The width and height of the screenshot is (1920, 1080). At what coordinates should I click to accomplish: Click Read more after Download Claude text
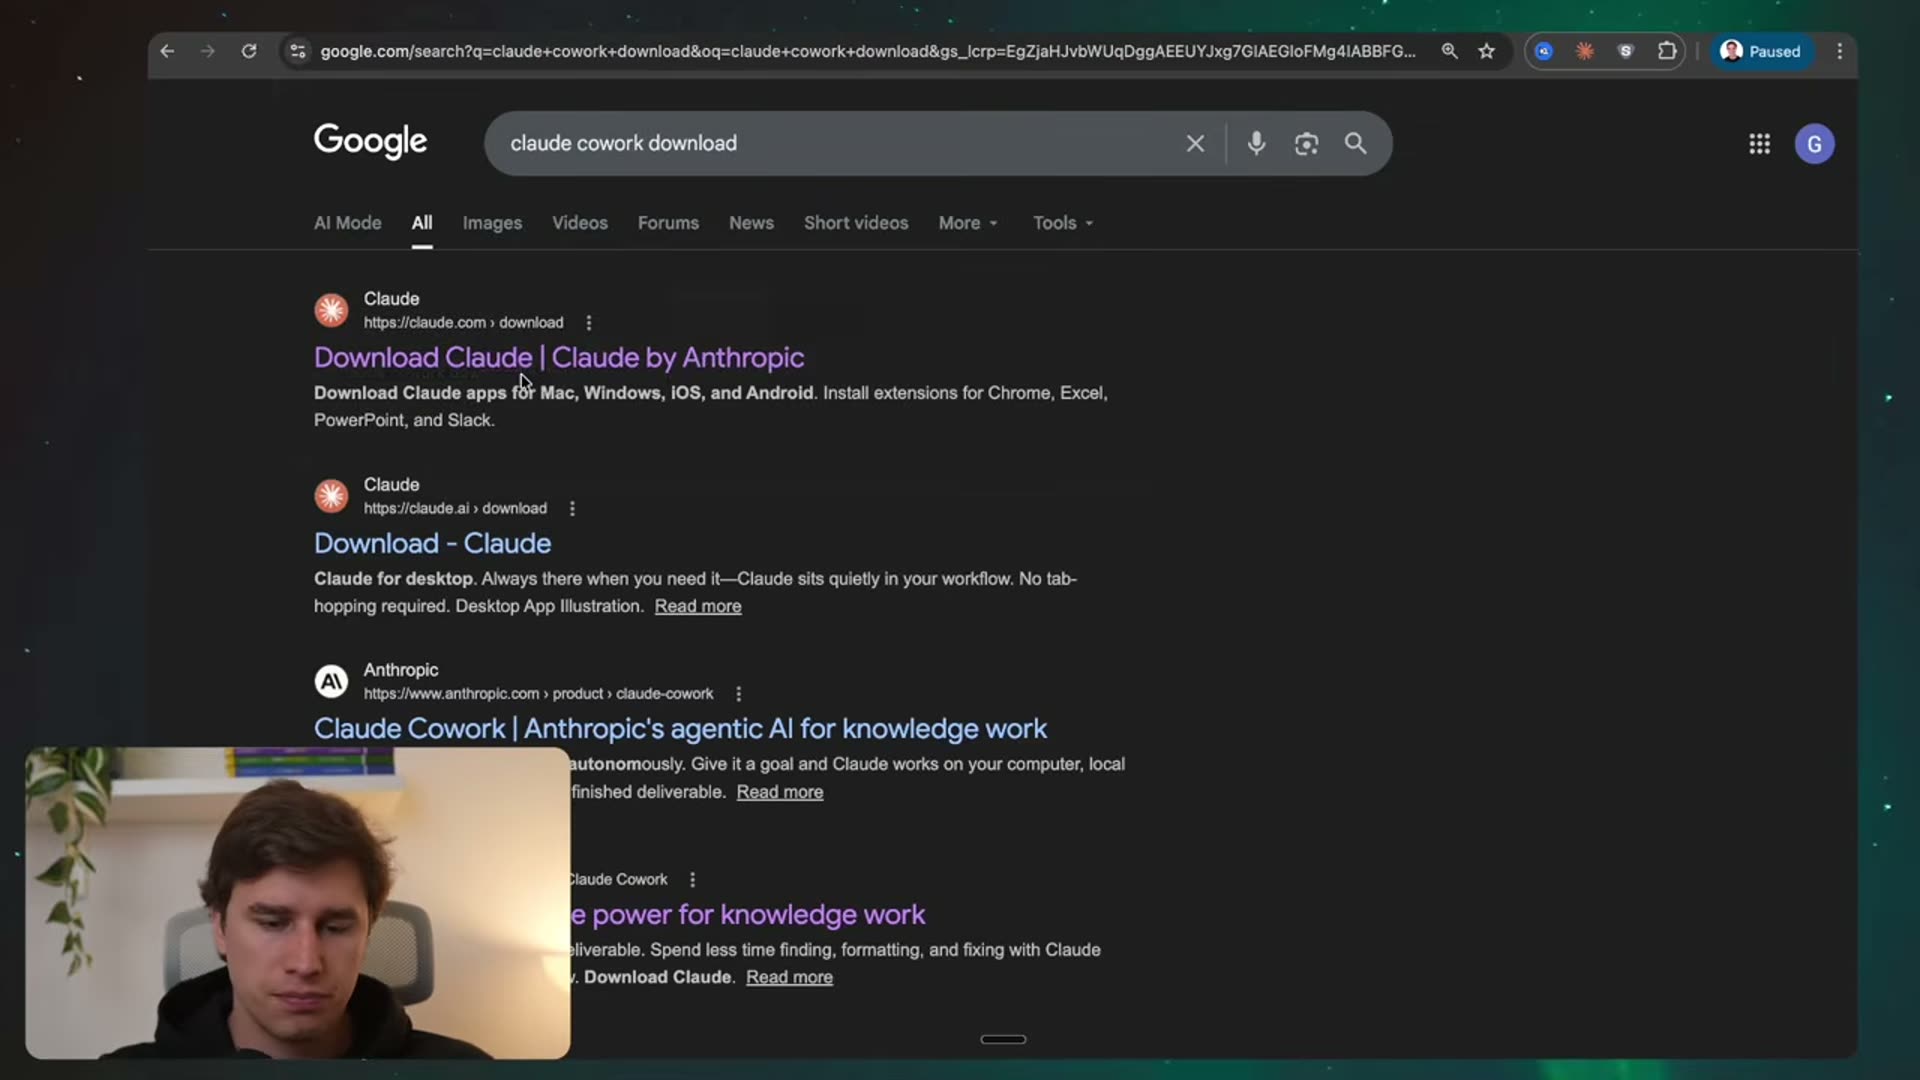tap(789, 977)
